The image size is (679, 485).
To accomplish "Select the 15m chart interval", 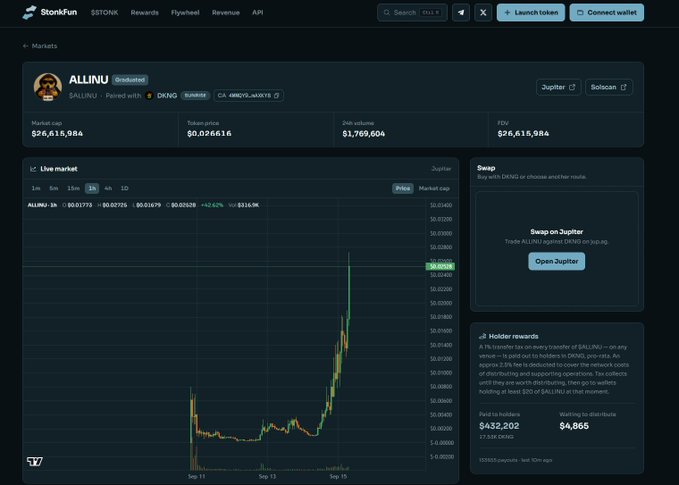I will tap(73, 188).
